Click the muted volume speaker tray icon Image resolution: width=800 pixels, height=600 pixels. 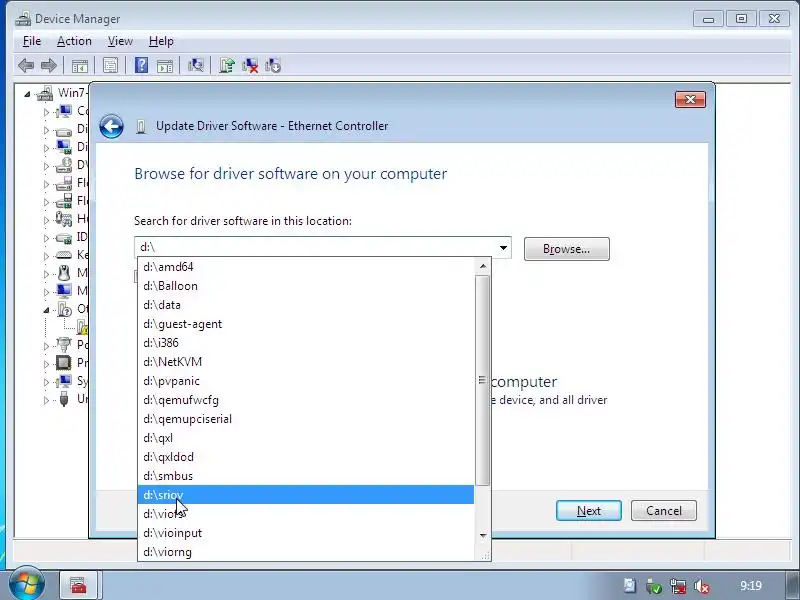(702, 586)
